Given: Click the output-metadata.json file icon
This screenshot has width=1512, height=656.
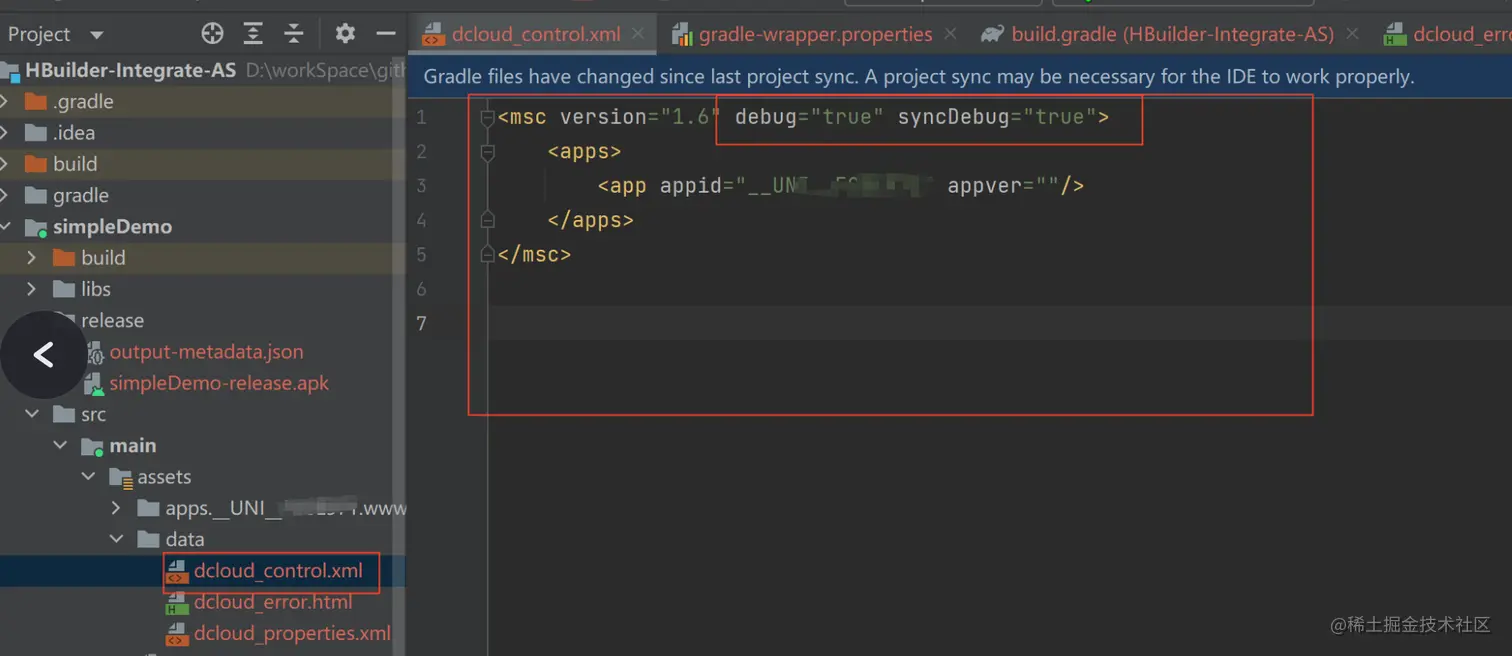Looking at the screenshot, I should coord(94,352).
